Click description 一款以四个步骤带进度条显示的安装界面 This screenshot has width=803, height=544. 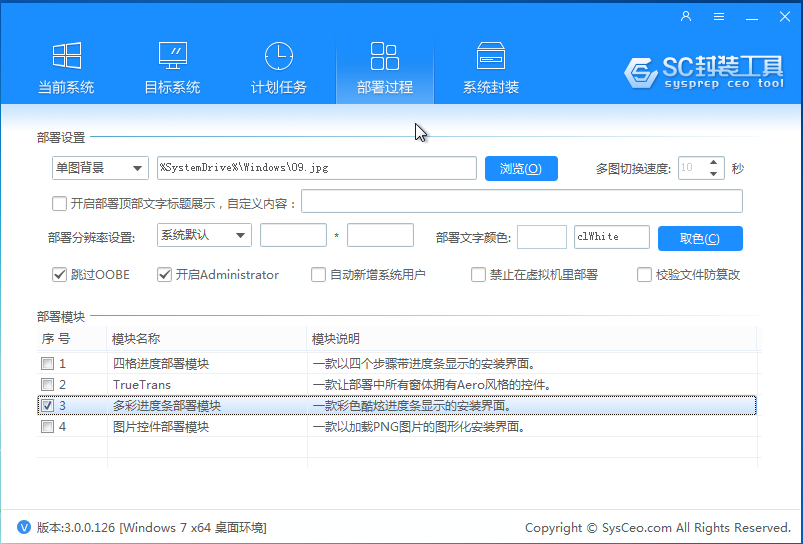425,364
